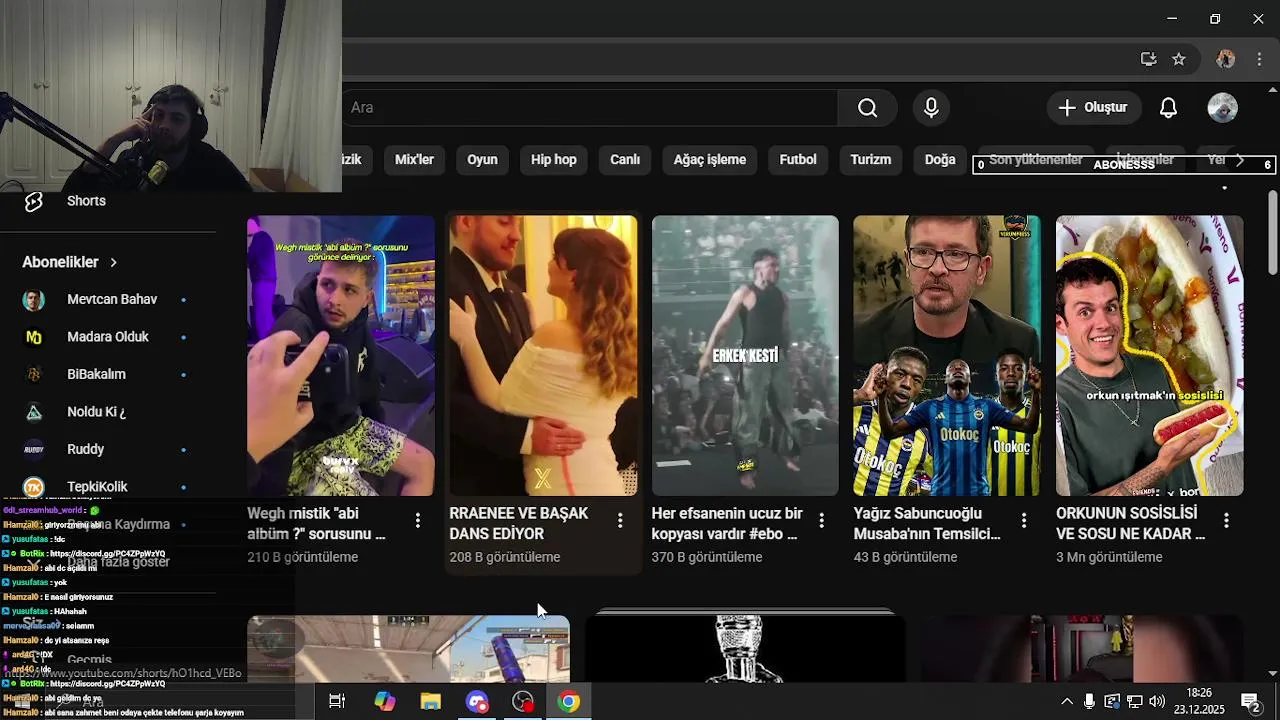Select the Oyun category chip
Viewport: 1280px width, 720px height.
[x=482, y=160]
